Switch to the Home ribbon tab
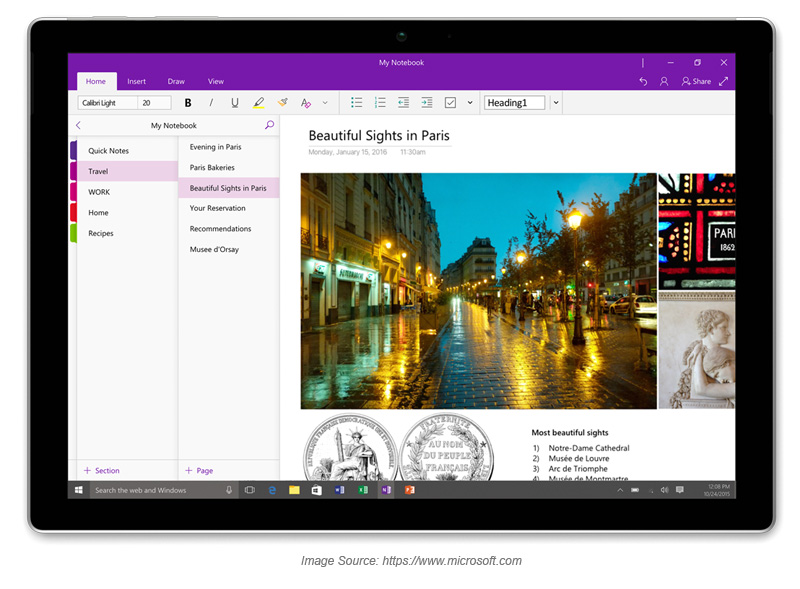 (x=96, y=81)
